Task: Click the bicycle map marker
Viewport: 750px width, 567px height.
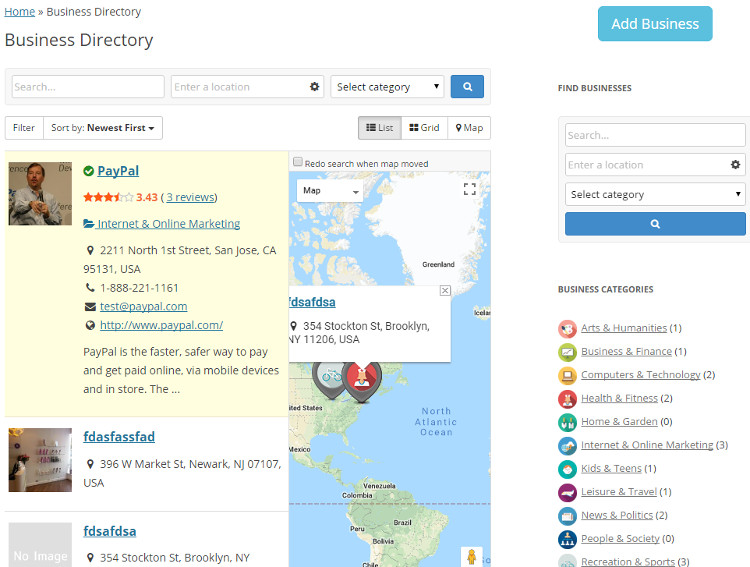Action: coord(331,380)
